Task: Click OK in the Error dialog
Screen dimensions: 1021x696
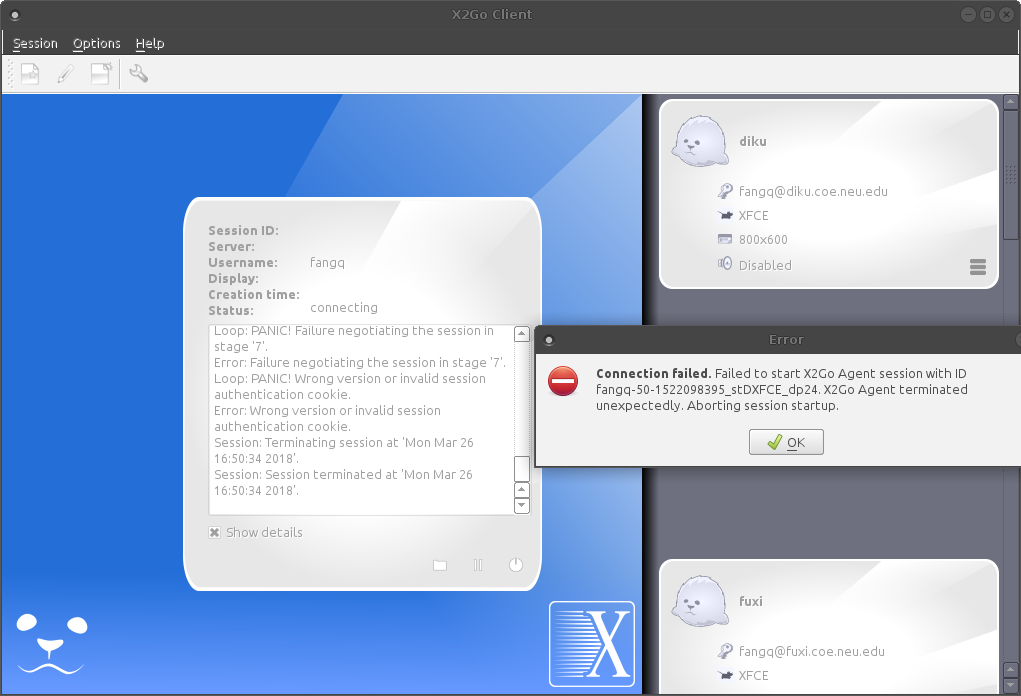Action: coord(786,442)
